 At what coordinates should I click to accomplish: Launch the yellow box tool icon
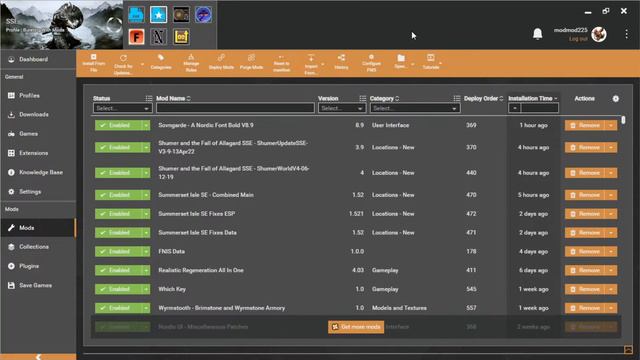pos(181,37)
